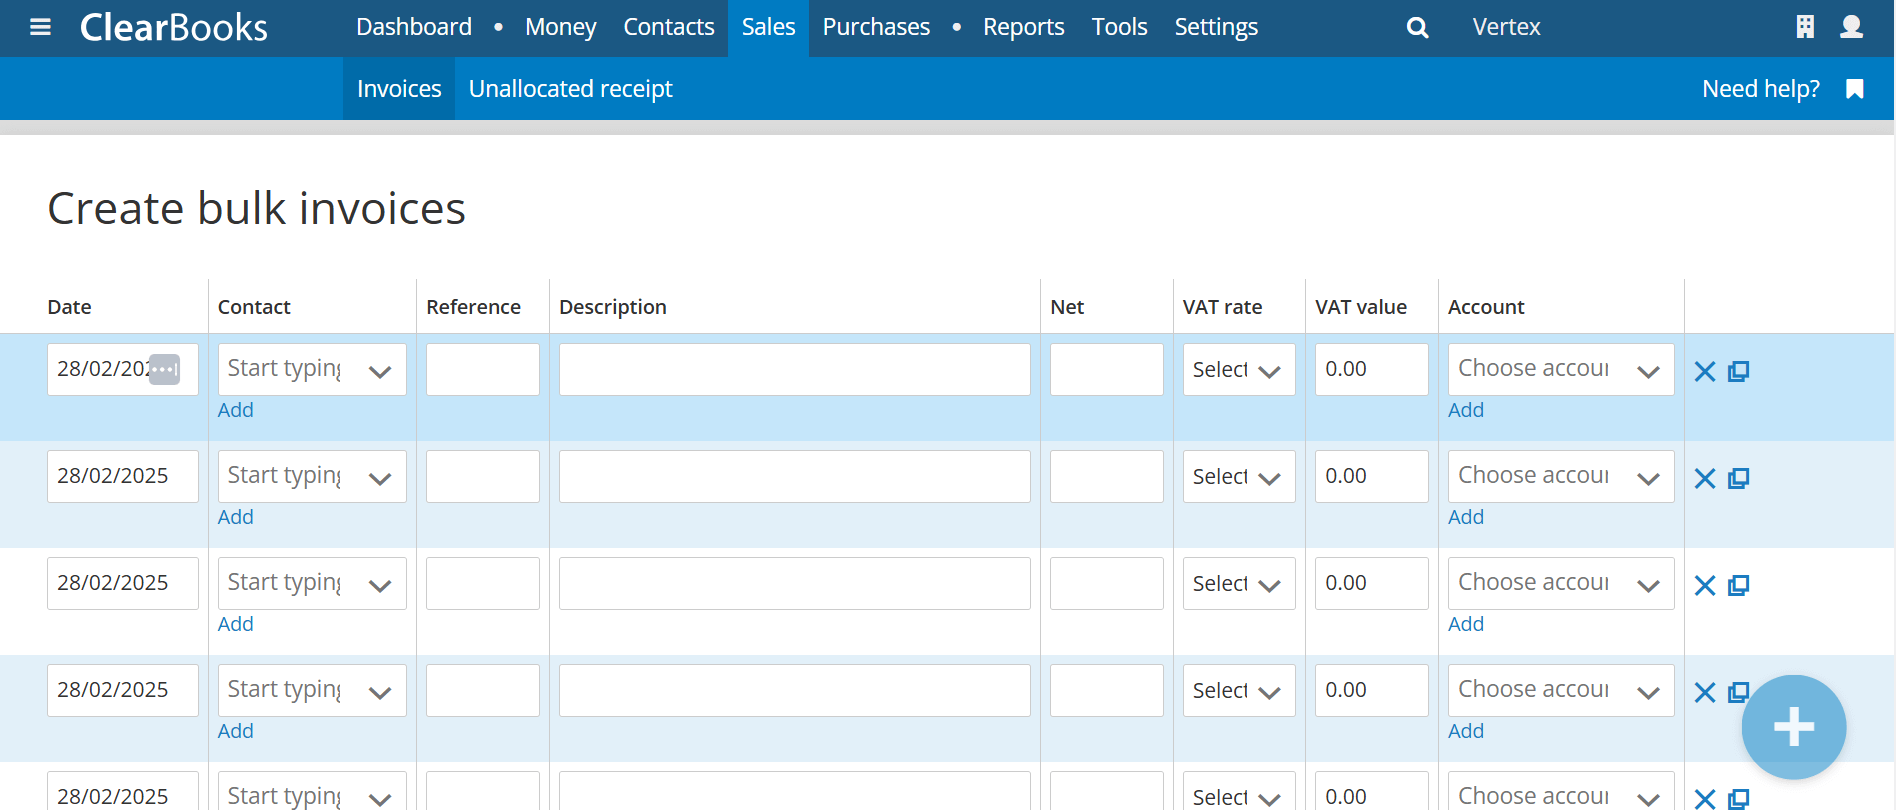The height and width of the screenshot is (810, 1896).
Task: Remove the third invoice row
Action: coord(1705,586)
